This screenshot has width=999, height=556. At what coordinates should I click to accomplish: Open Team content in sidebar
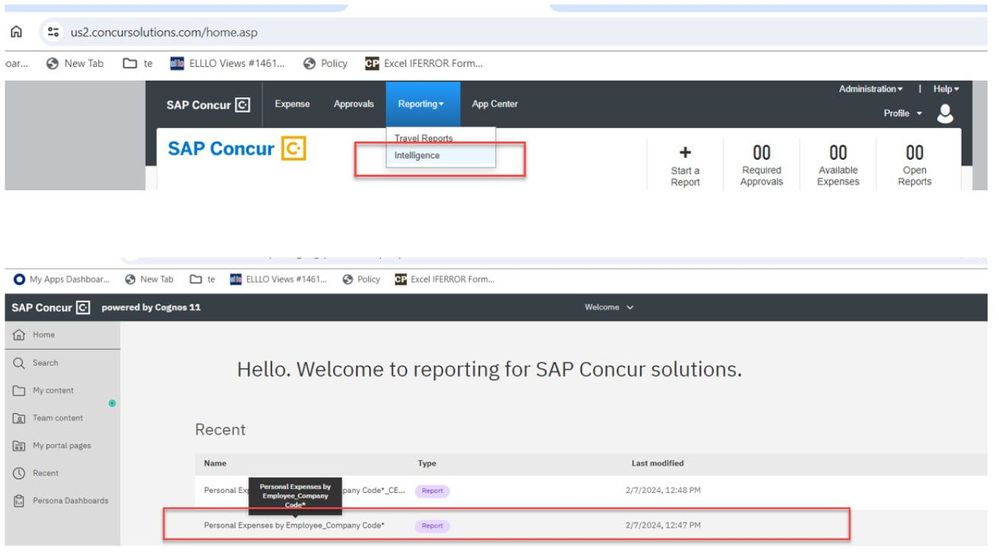point(62,418)
